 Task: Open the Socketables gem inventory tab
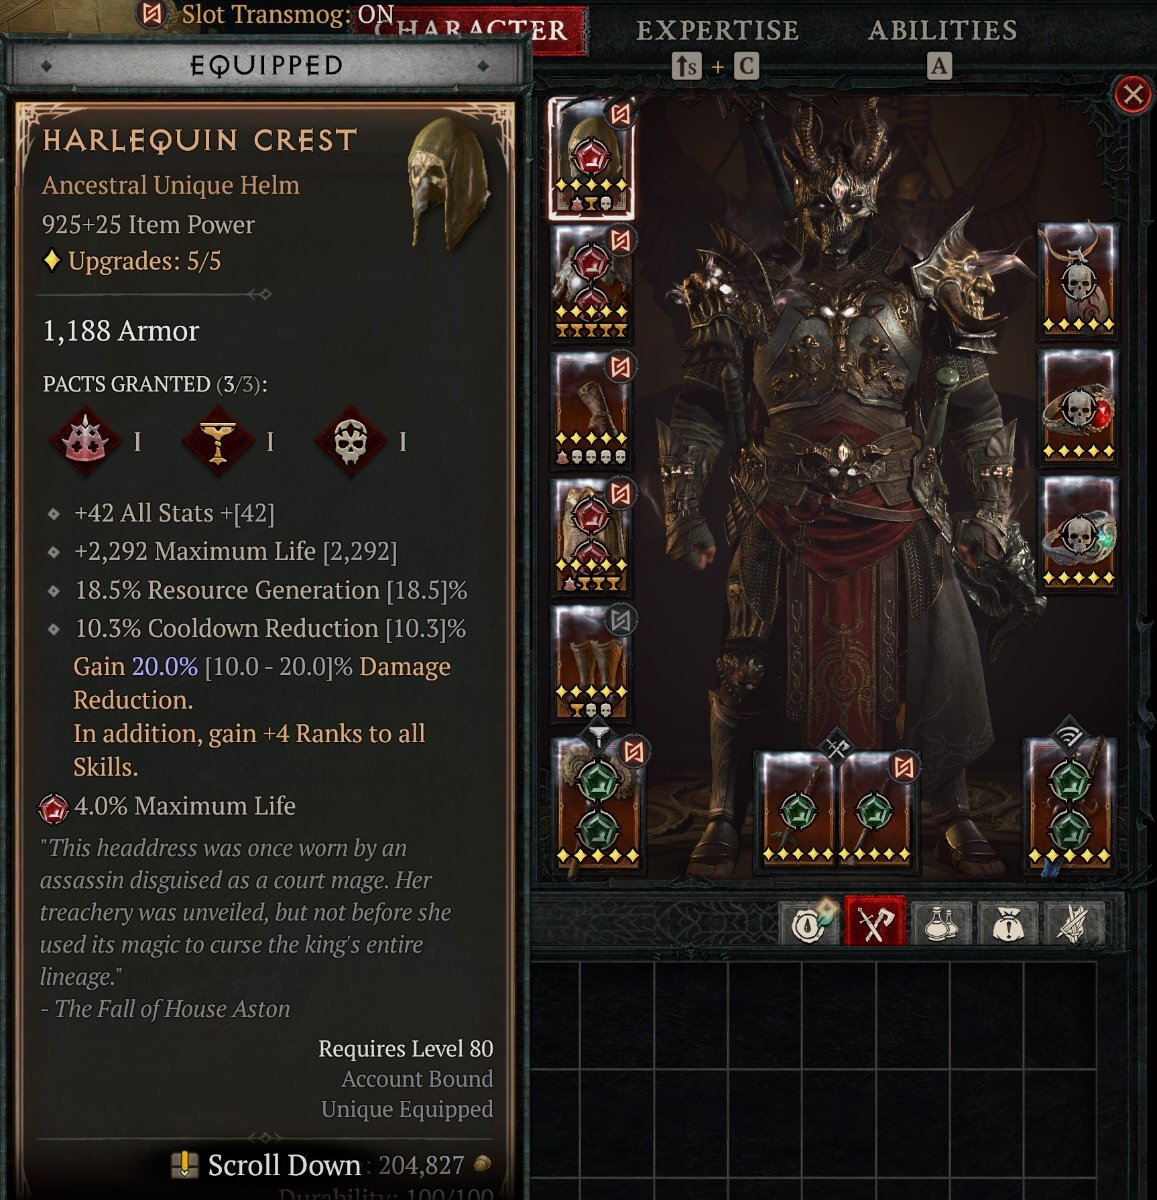click(809, 923)
